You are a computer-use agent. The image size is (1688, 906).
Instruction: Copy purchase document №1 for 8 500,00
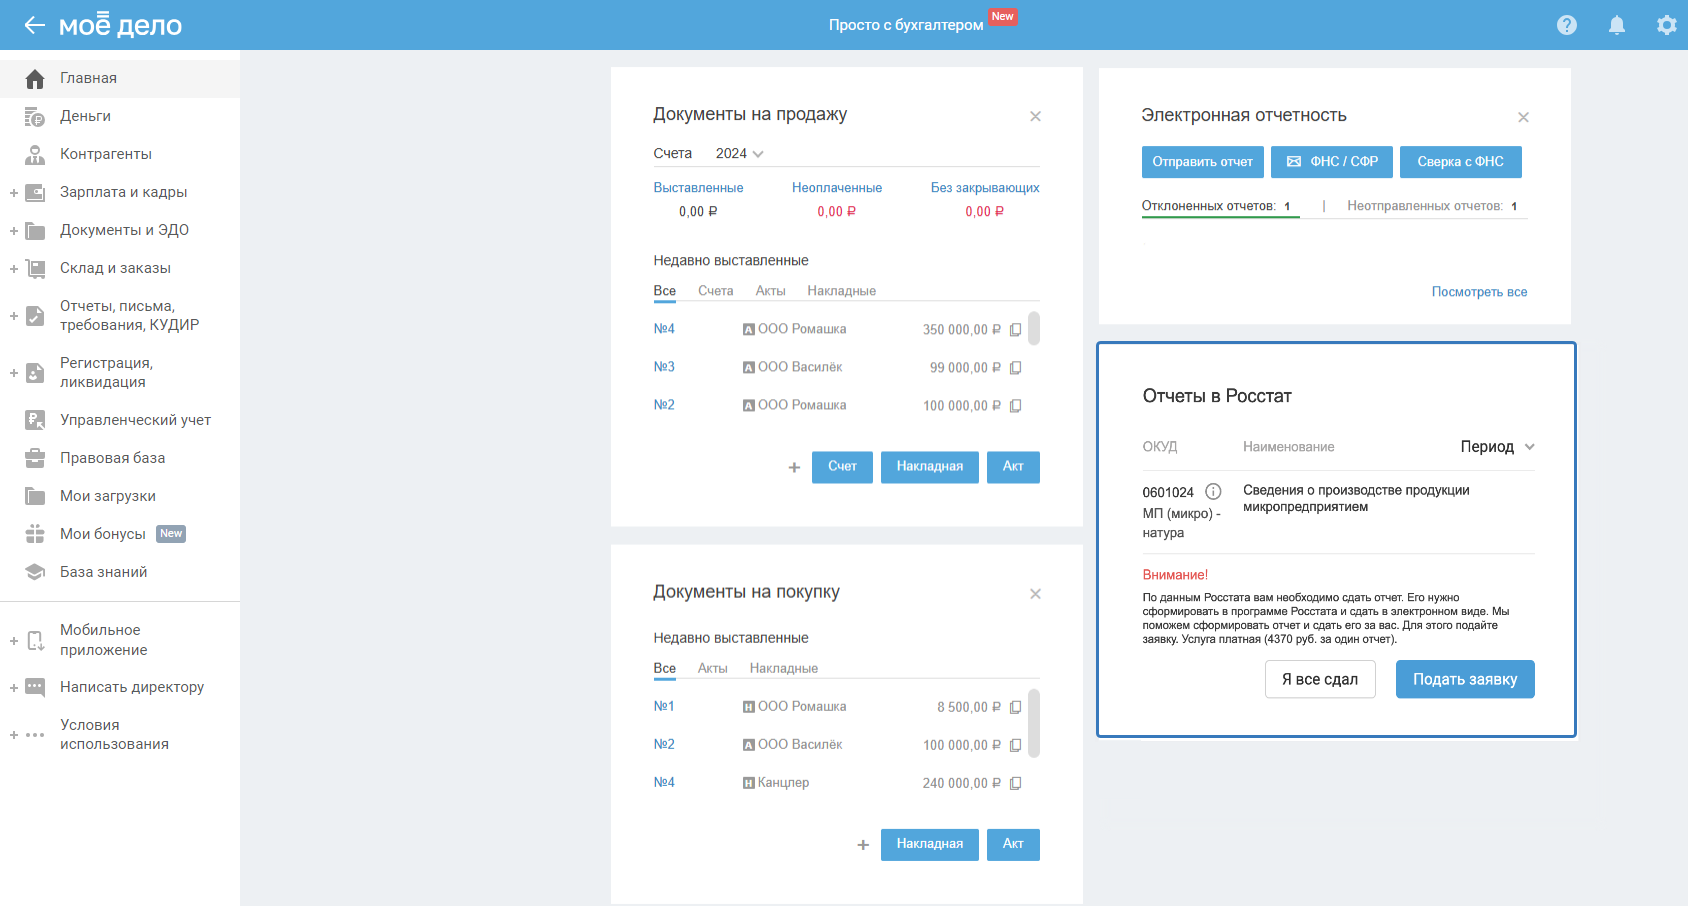(1015, 708)
